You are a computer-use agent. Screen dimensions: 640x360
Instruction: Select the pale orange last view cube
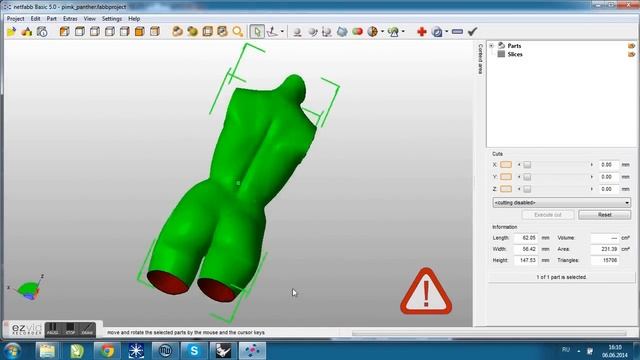click(155, 31)
